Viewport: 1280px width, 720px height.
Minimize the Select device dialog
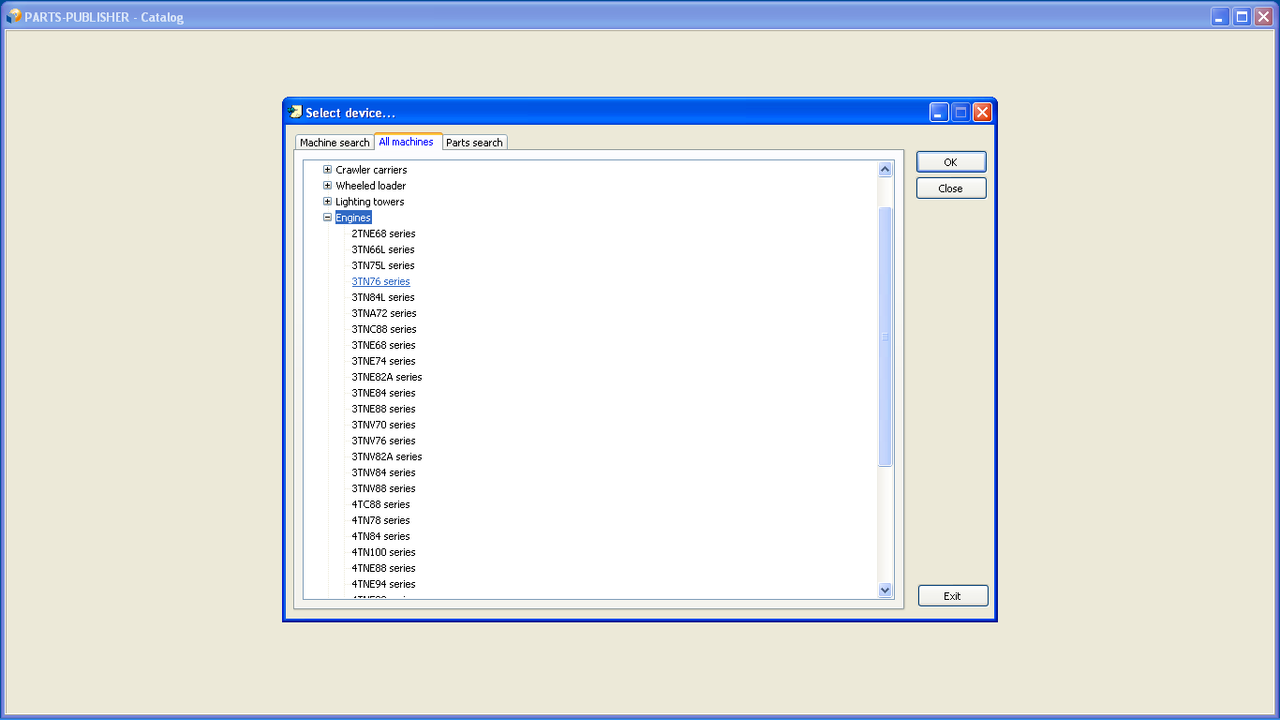click(939, 112)
